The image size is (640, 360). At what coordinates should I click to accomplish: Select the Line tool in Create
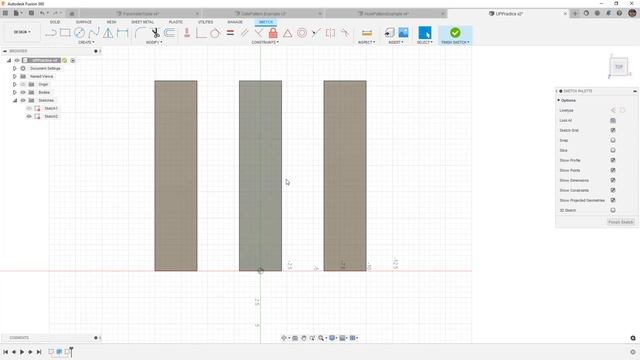coord(51,33)
